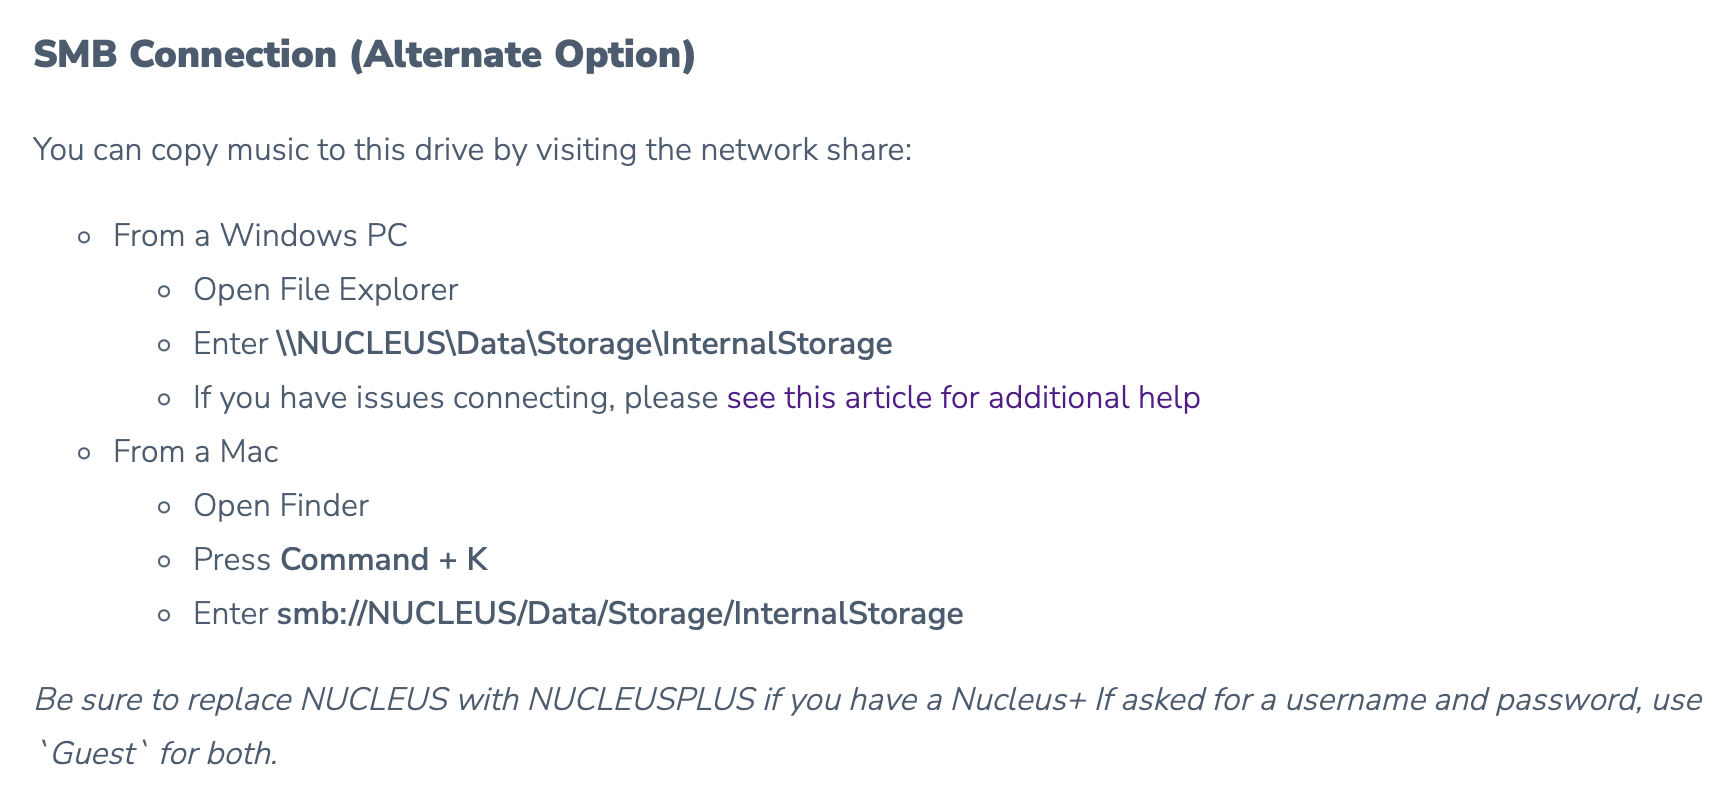1726x804 pixels.
Task: Click the bullet beside "From a Windows PC"
Action: tap(85, 237)
